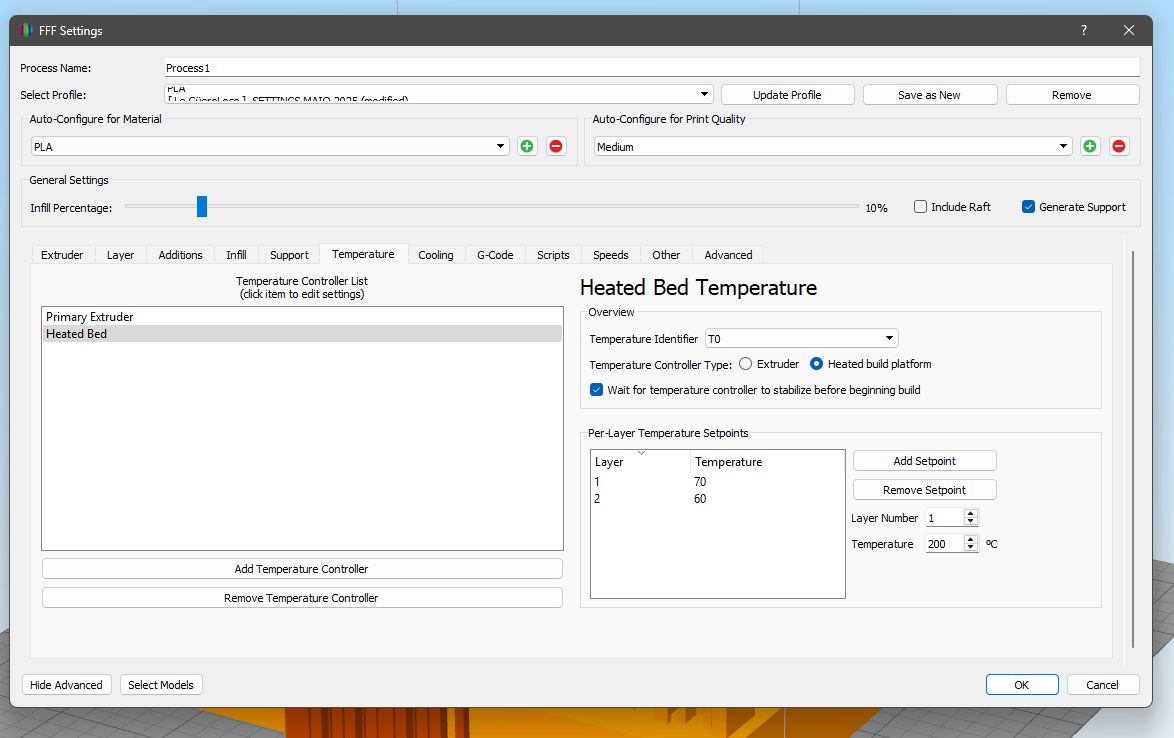Open the Speeds tab
The width and height of the screenshot is (1174, 738).
tap(611, 255)
